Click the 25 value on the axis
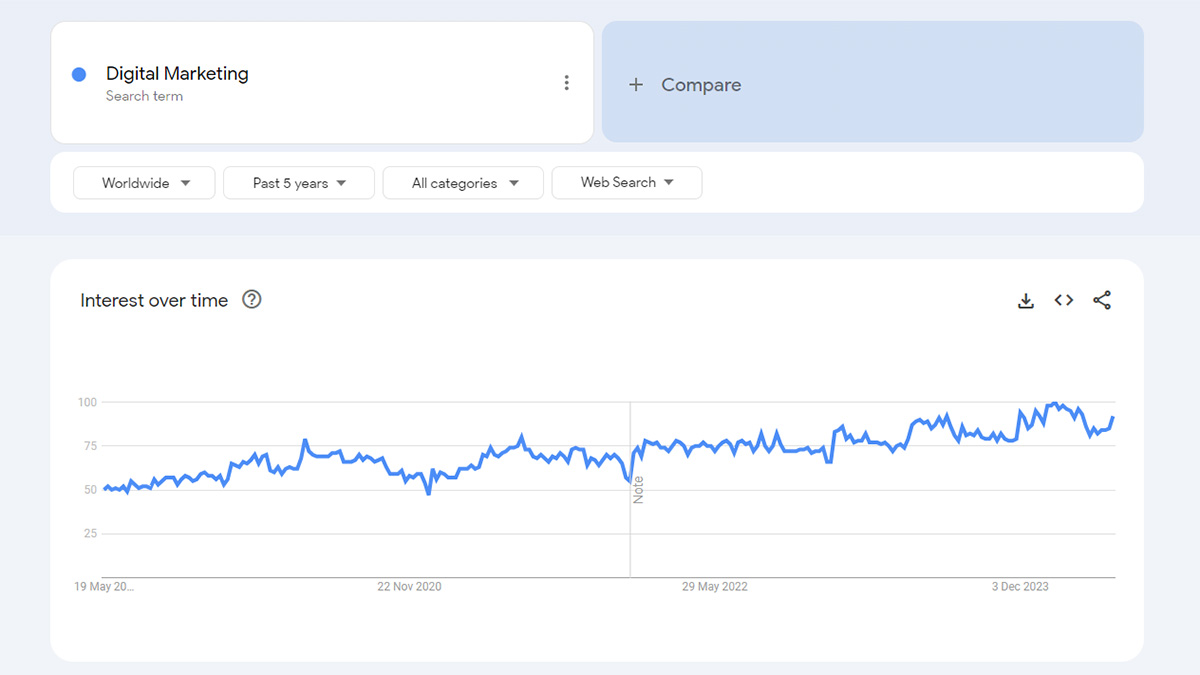The height and width of the screenshot is (675, 1200). (89, 533)
